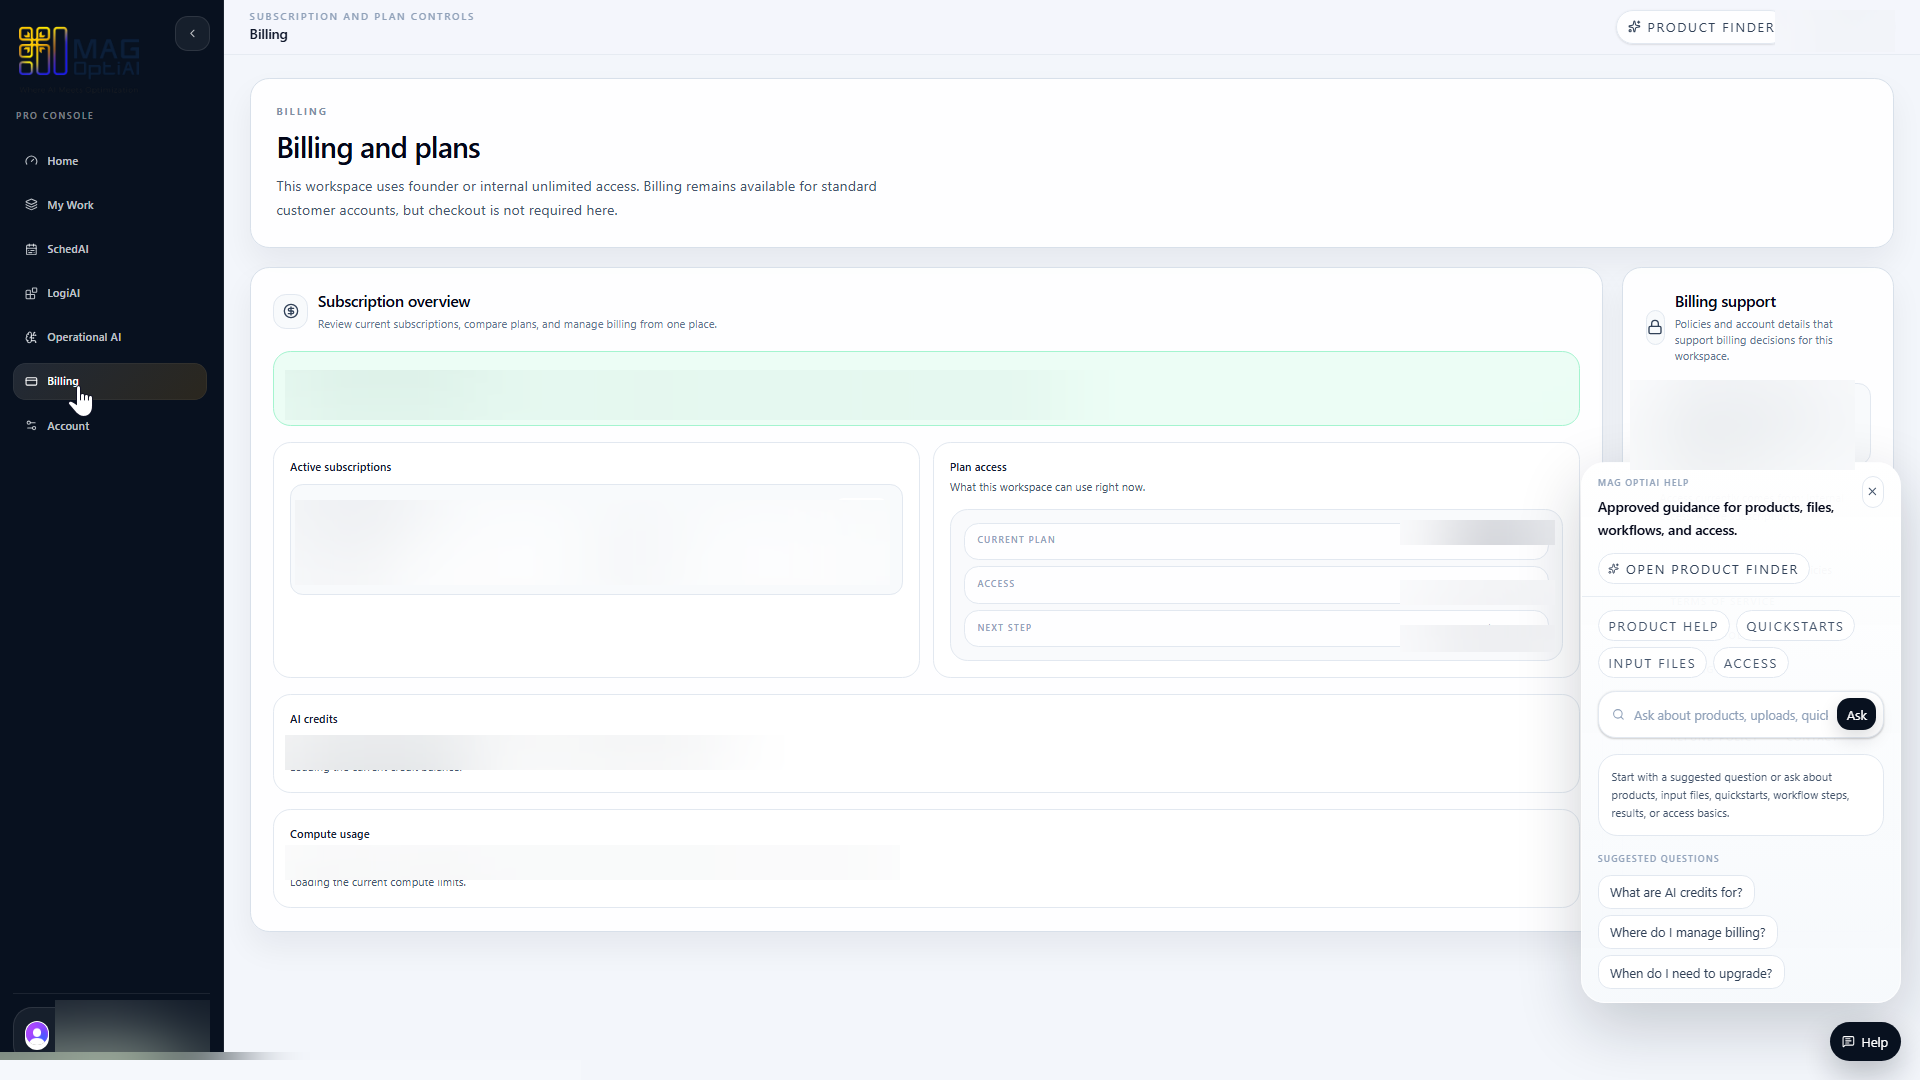Click Open Product Finder in the help panel
This screenshot has width=1920, height=1080.
(1703, 569)
